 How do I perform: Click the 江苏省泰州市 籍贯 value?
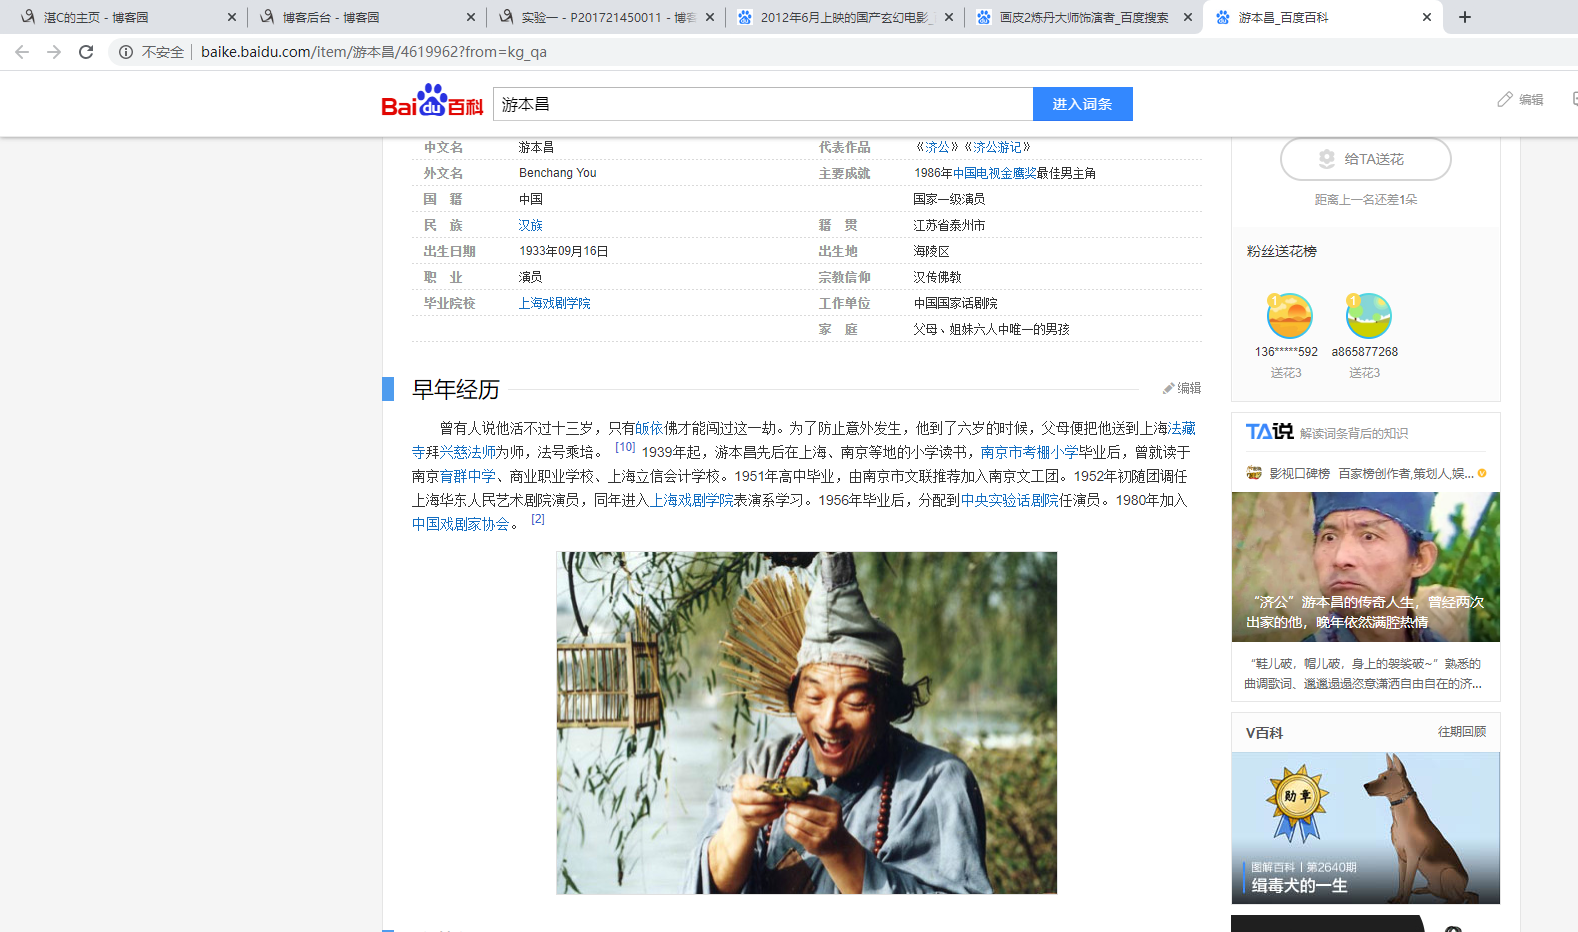tap(949, 225)
